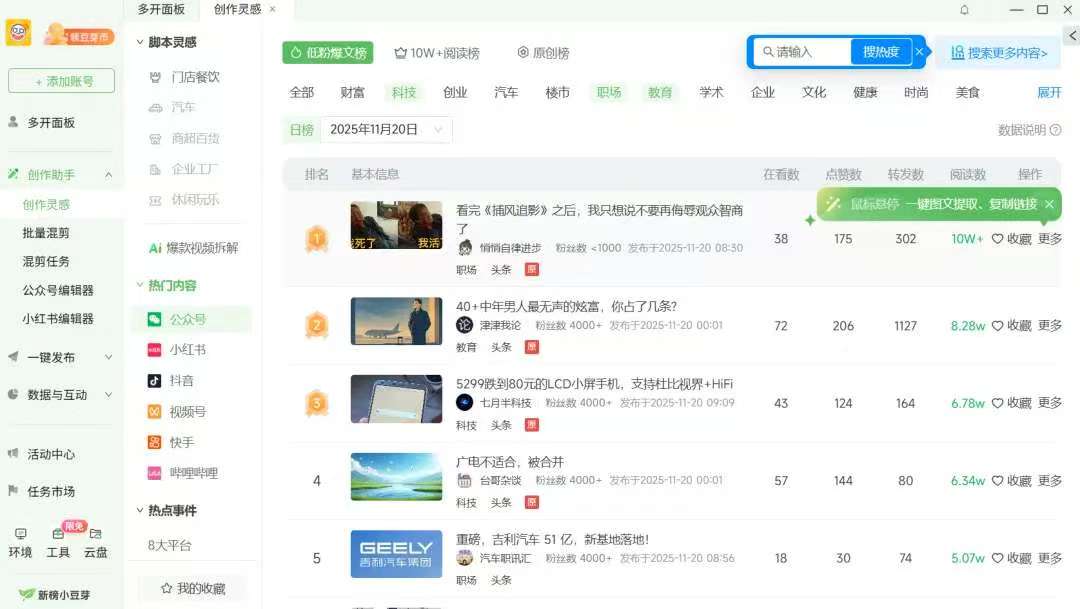Close the 创作灵感 tab
This screenshot has height=609, width=1080.
coord(273,9)
